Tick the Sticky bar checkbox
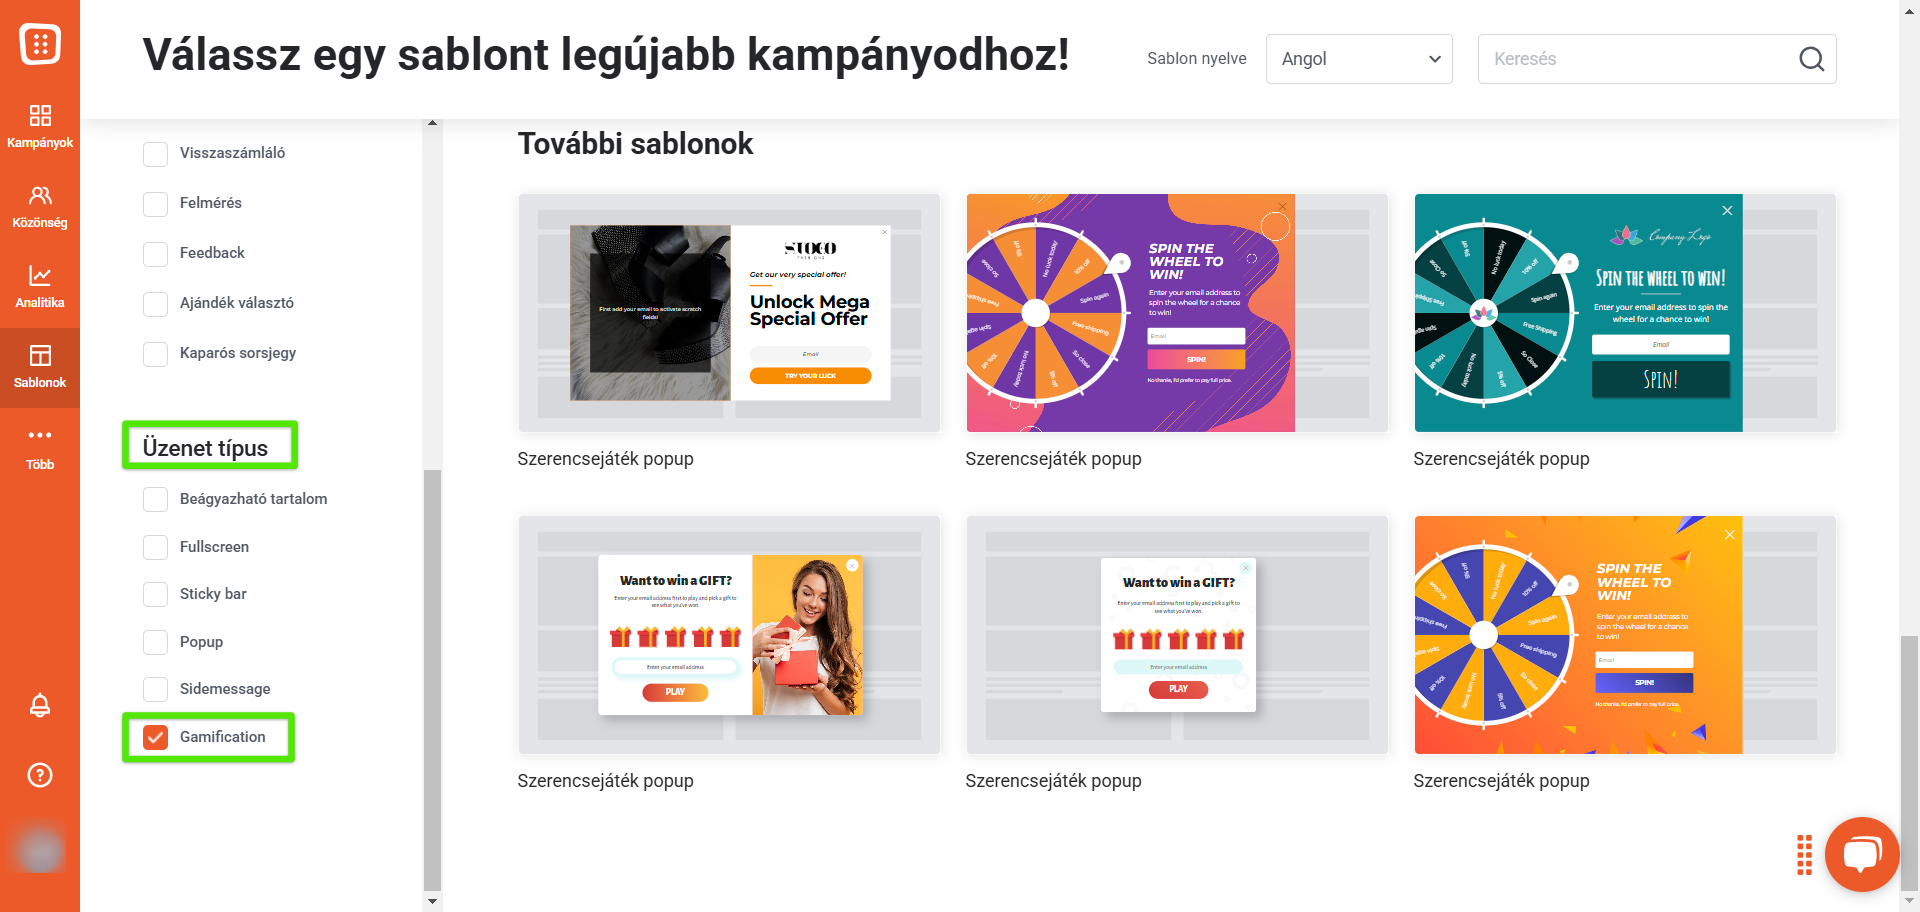 [x=155, y=594]
